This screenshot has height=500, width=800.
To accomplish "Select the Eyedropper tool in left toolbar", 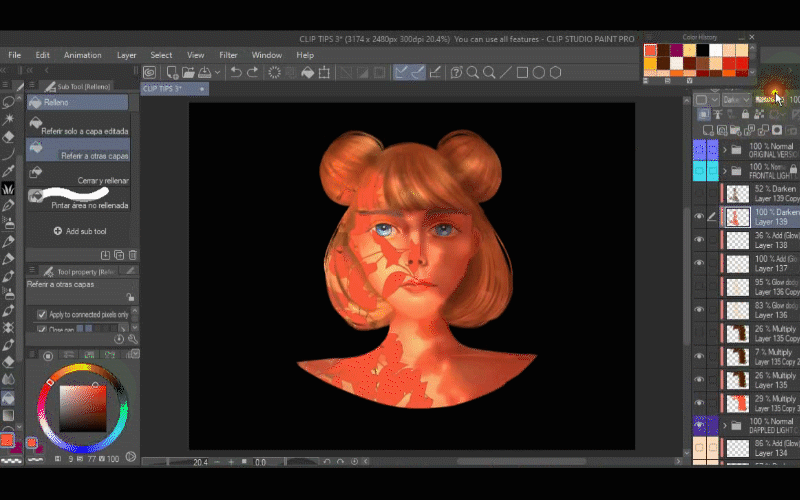I will [9, 171].
